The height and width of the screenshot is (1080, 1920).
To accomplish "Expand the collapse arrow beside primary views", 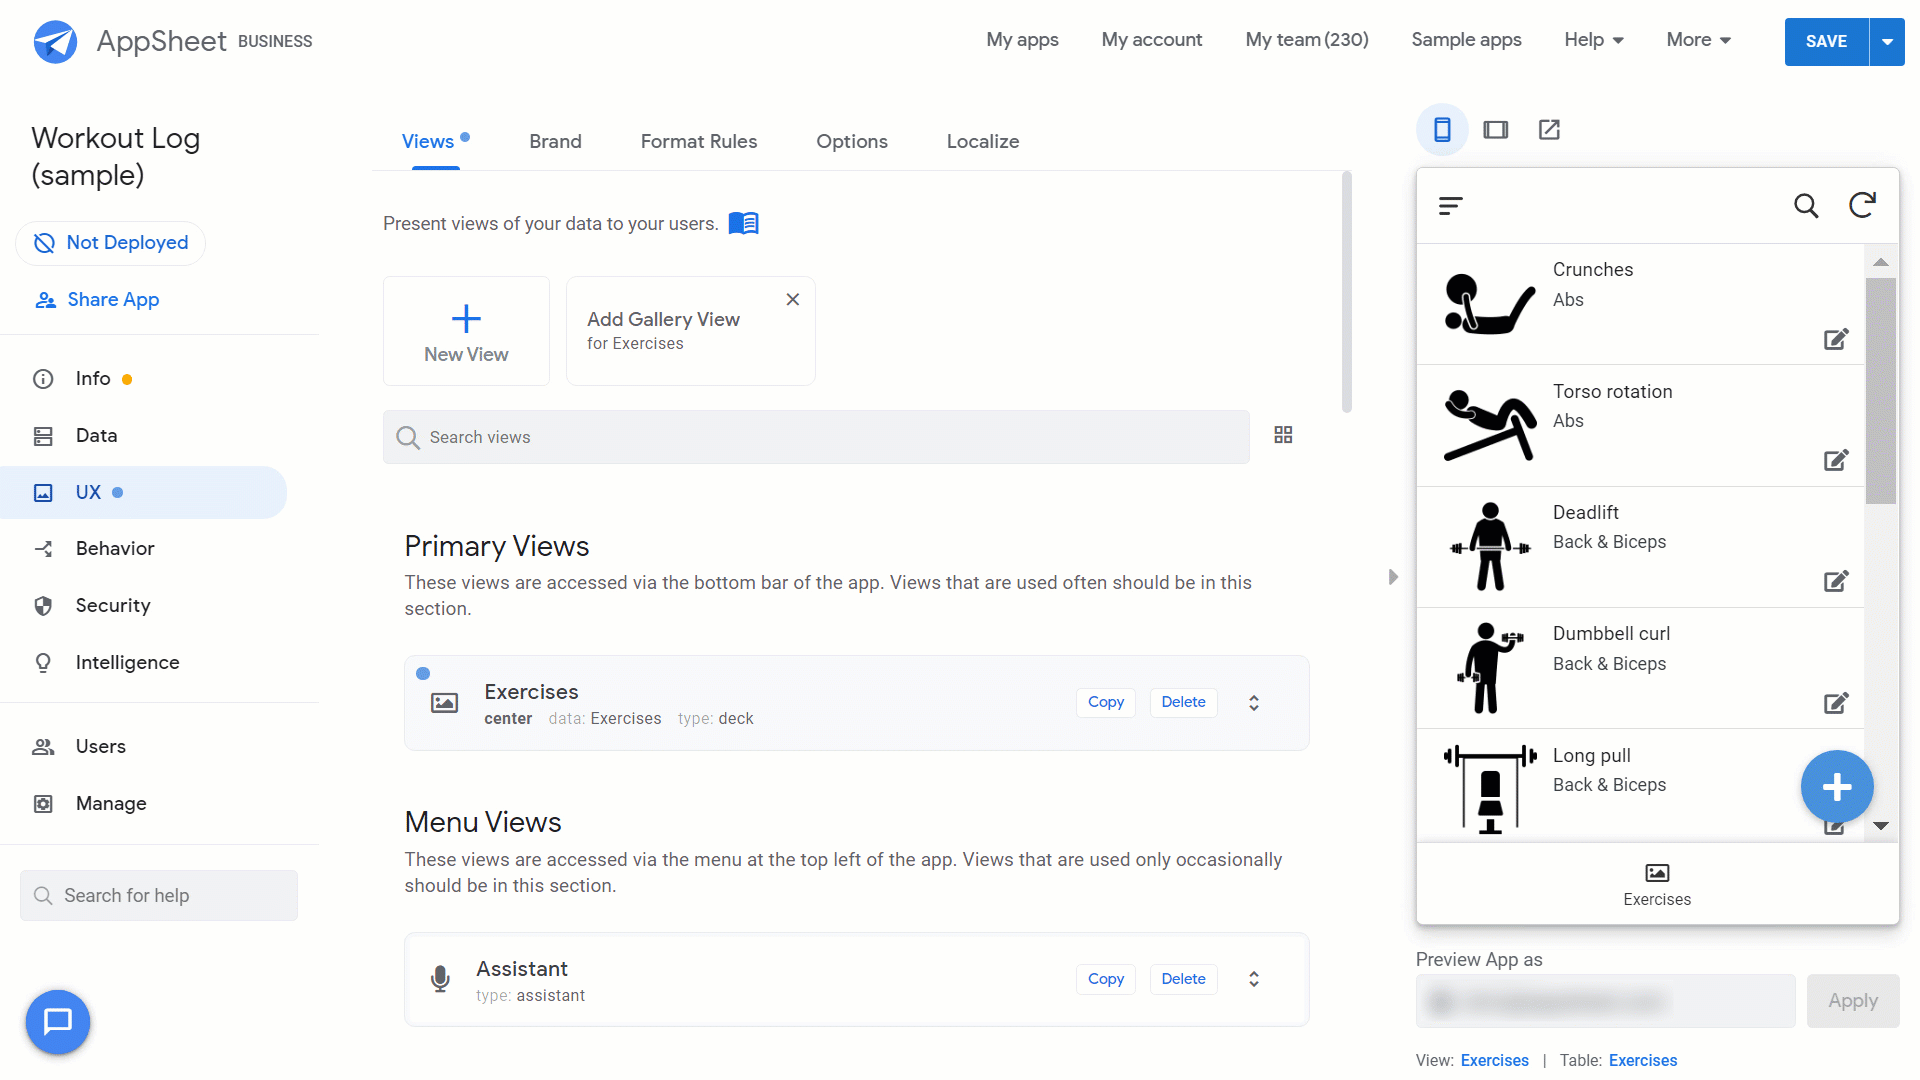I will click(x=1394, y=576).
